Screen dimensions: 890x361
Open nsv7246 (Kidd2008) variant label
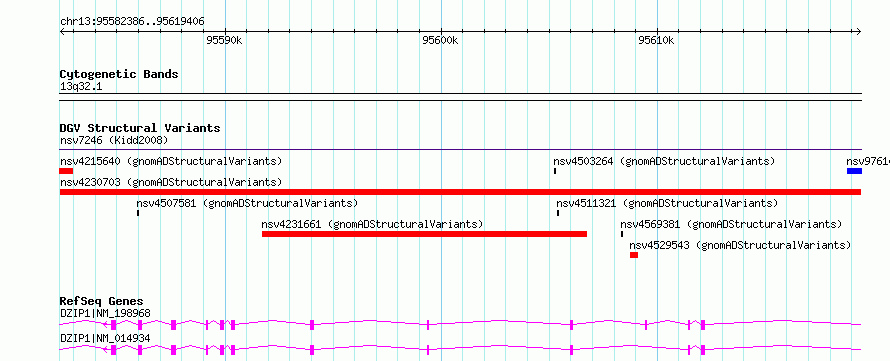(114, 140)
